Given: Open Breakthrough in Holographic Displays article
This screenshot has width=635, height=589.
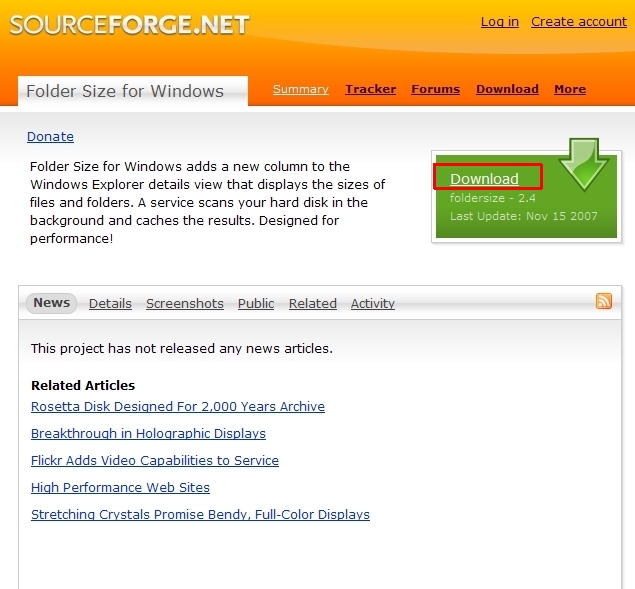Looking at the screenshot, I should [148, 433].
